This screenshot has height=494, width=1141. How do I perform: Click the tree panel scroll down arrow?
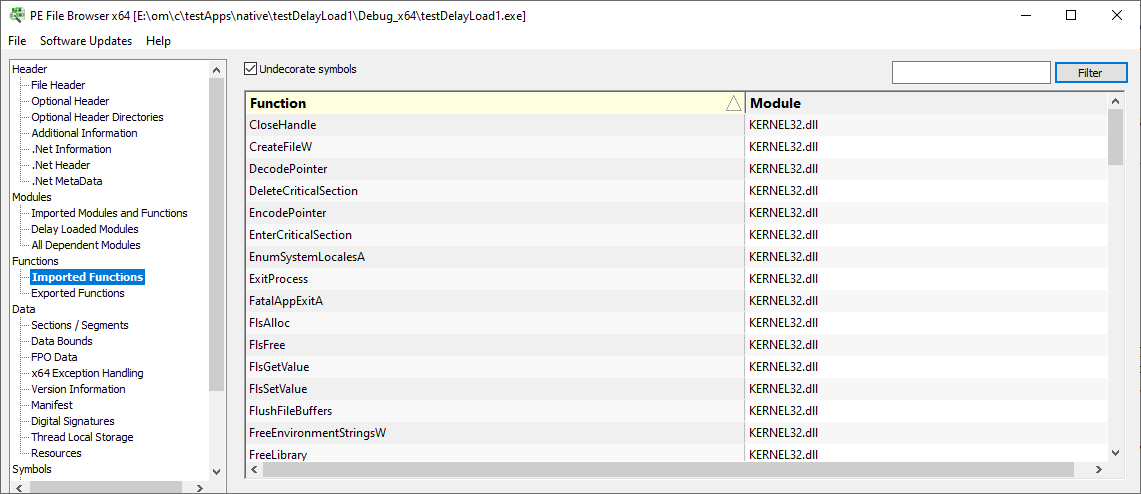pos(216,471)
